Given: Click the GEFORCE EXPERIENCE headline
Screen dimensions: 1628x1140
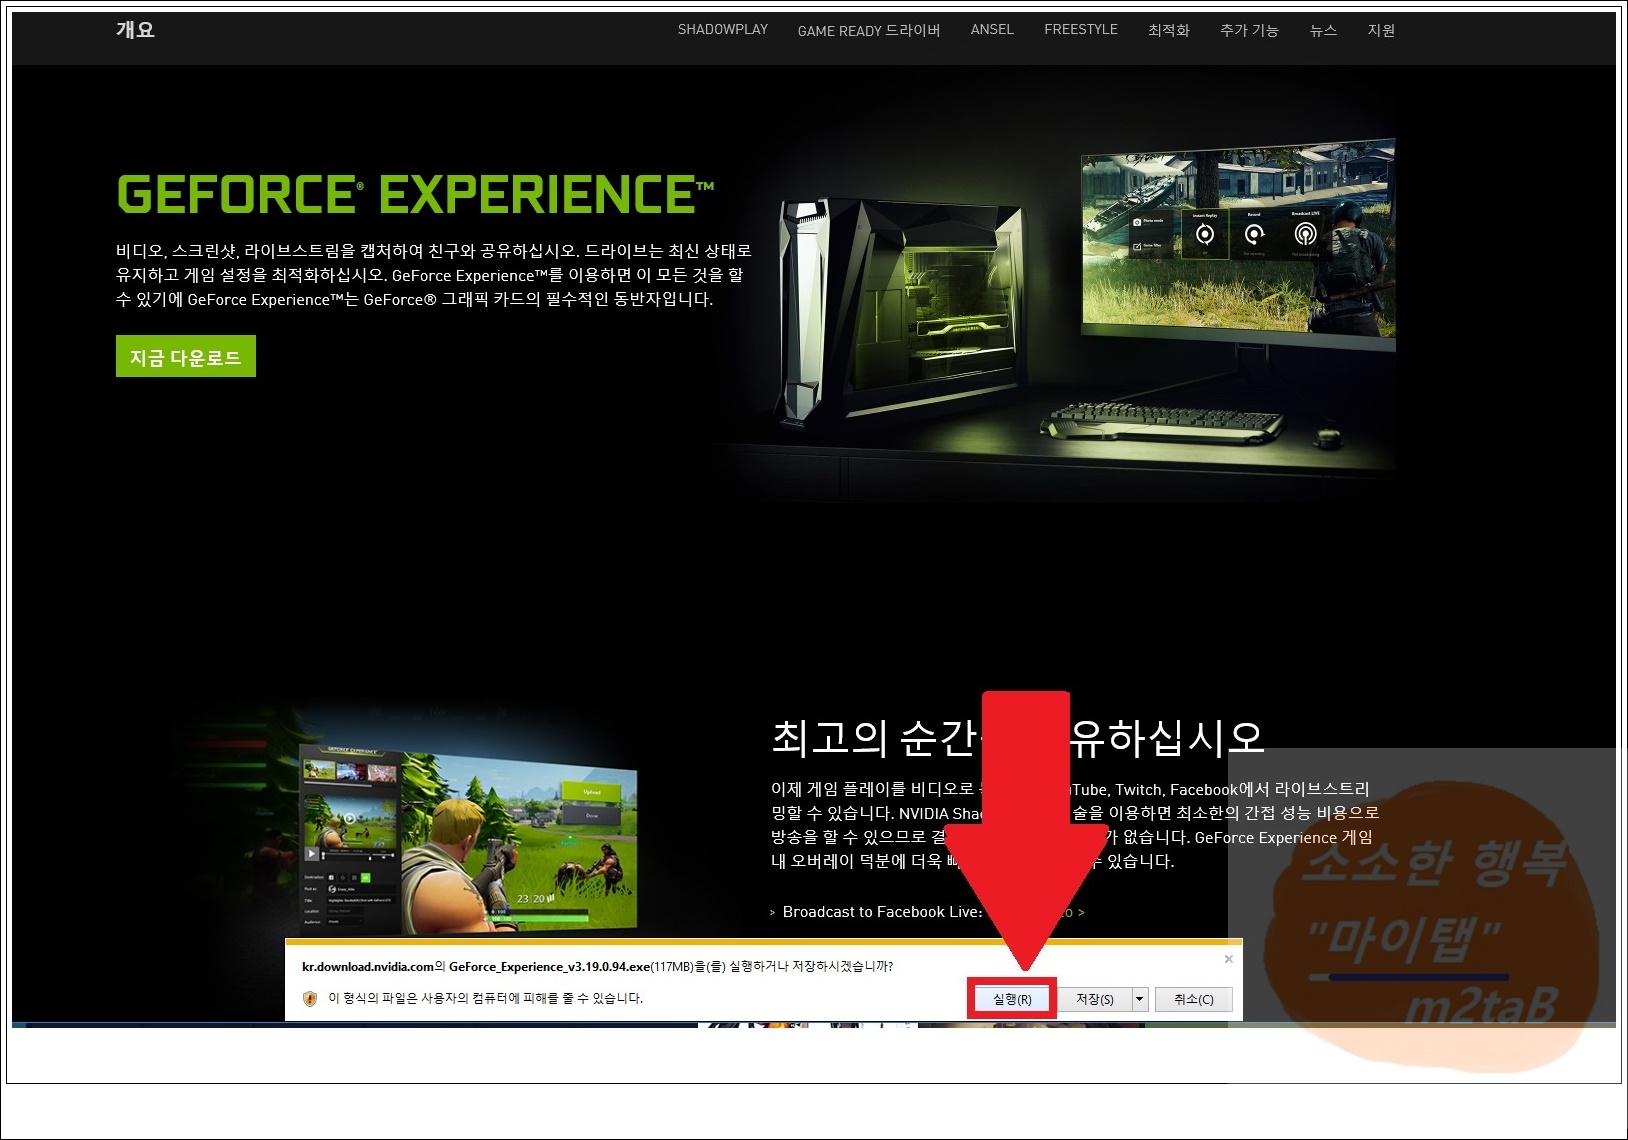Looking at the screenshot, I should [415, 194].
